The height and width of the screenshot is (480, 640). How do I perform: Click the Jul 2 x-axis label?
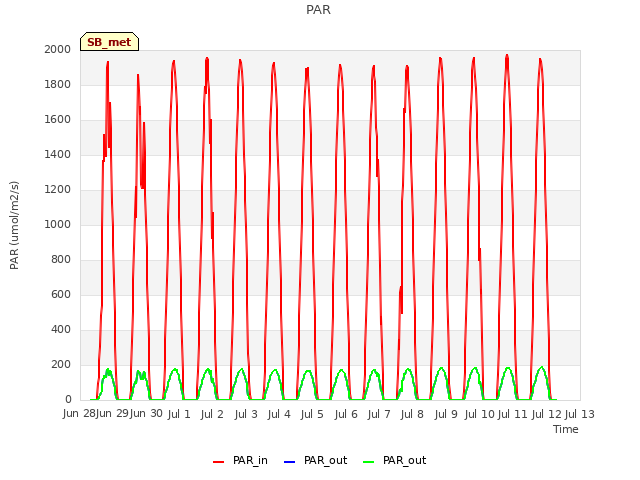[x=212, y=414]
